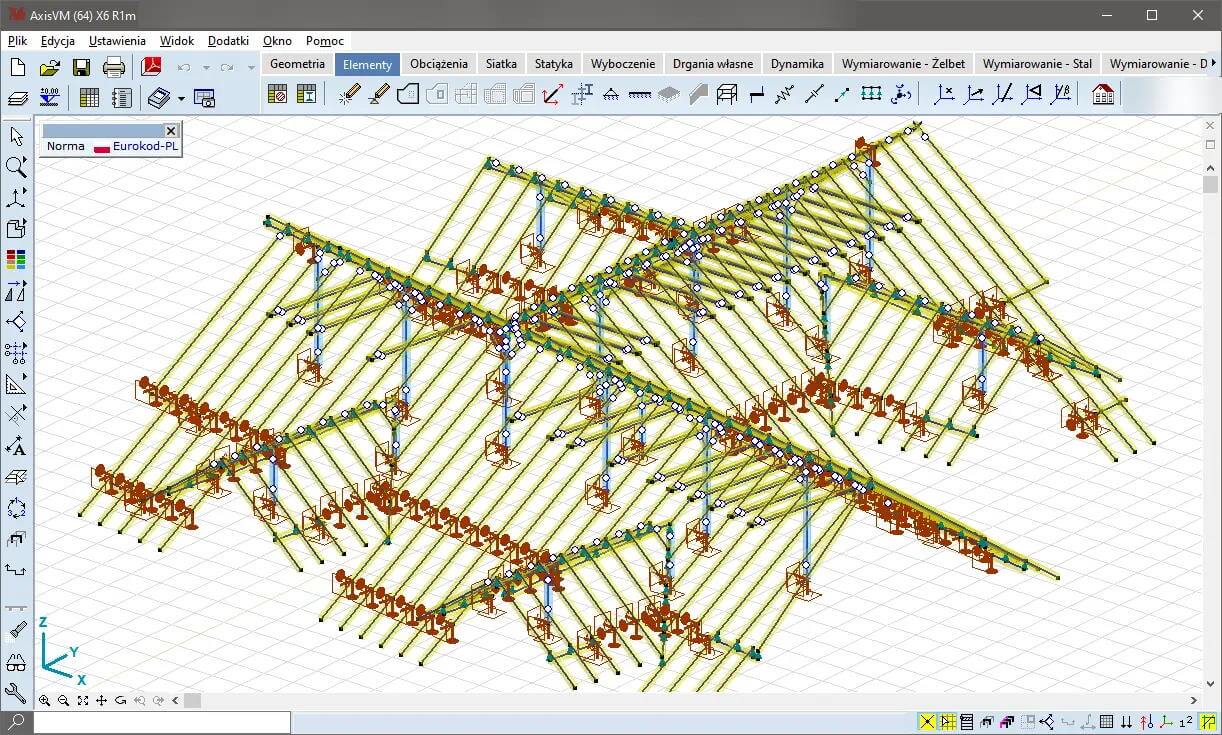Switch to the Obciążenia tab
Image resolution: width=1222 pixels, height=735 pixels.
438,63
